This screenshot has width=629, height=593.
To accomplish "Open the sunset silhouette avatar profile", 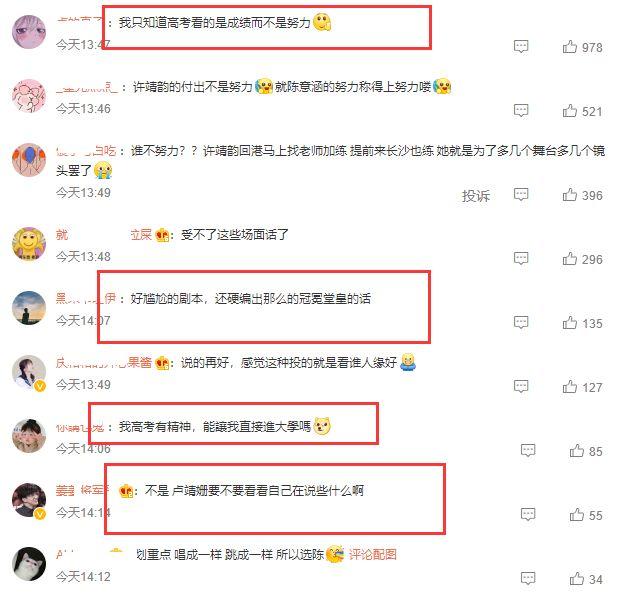I will [x=29, y=308].
